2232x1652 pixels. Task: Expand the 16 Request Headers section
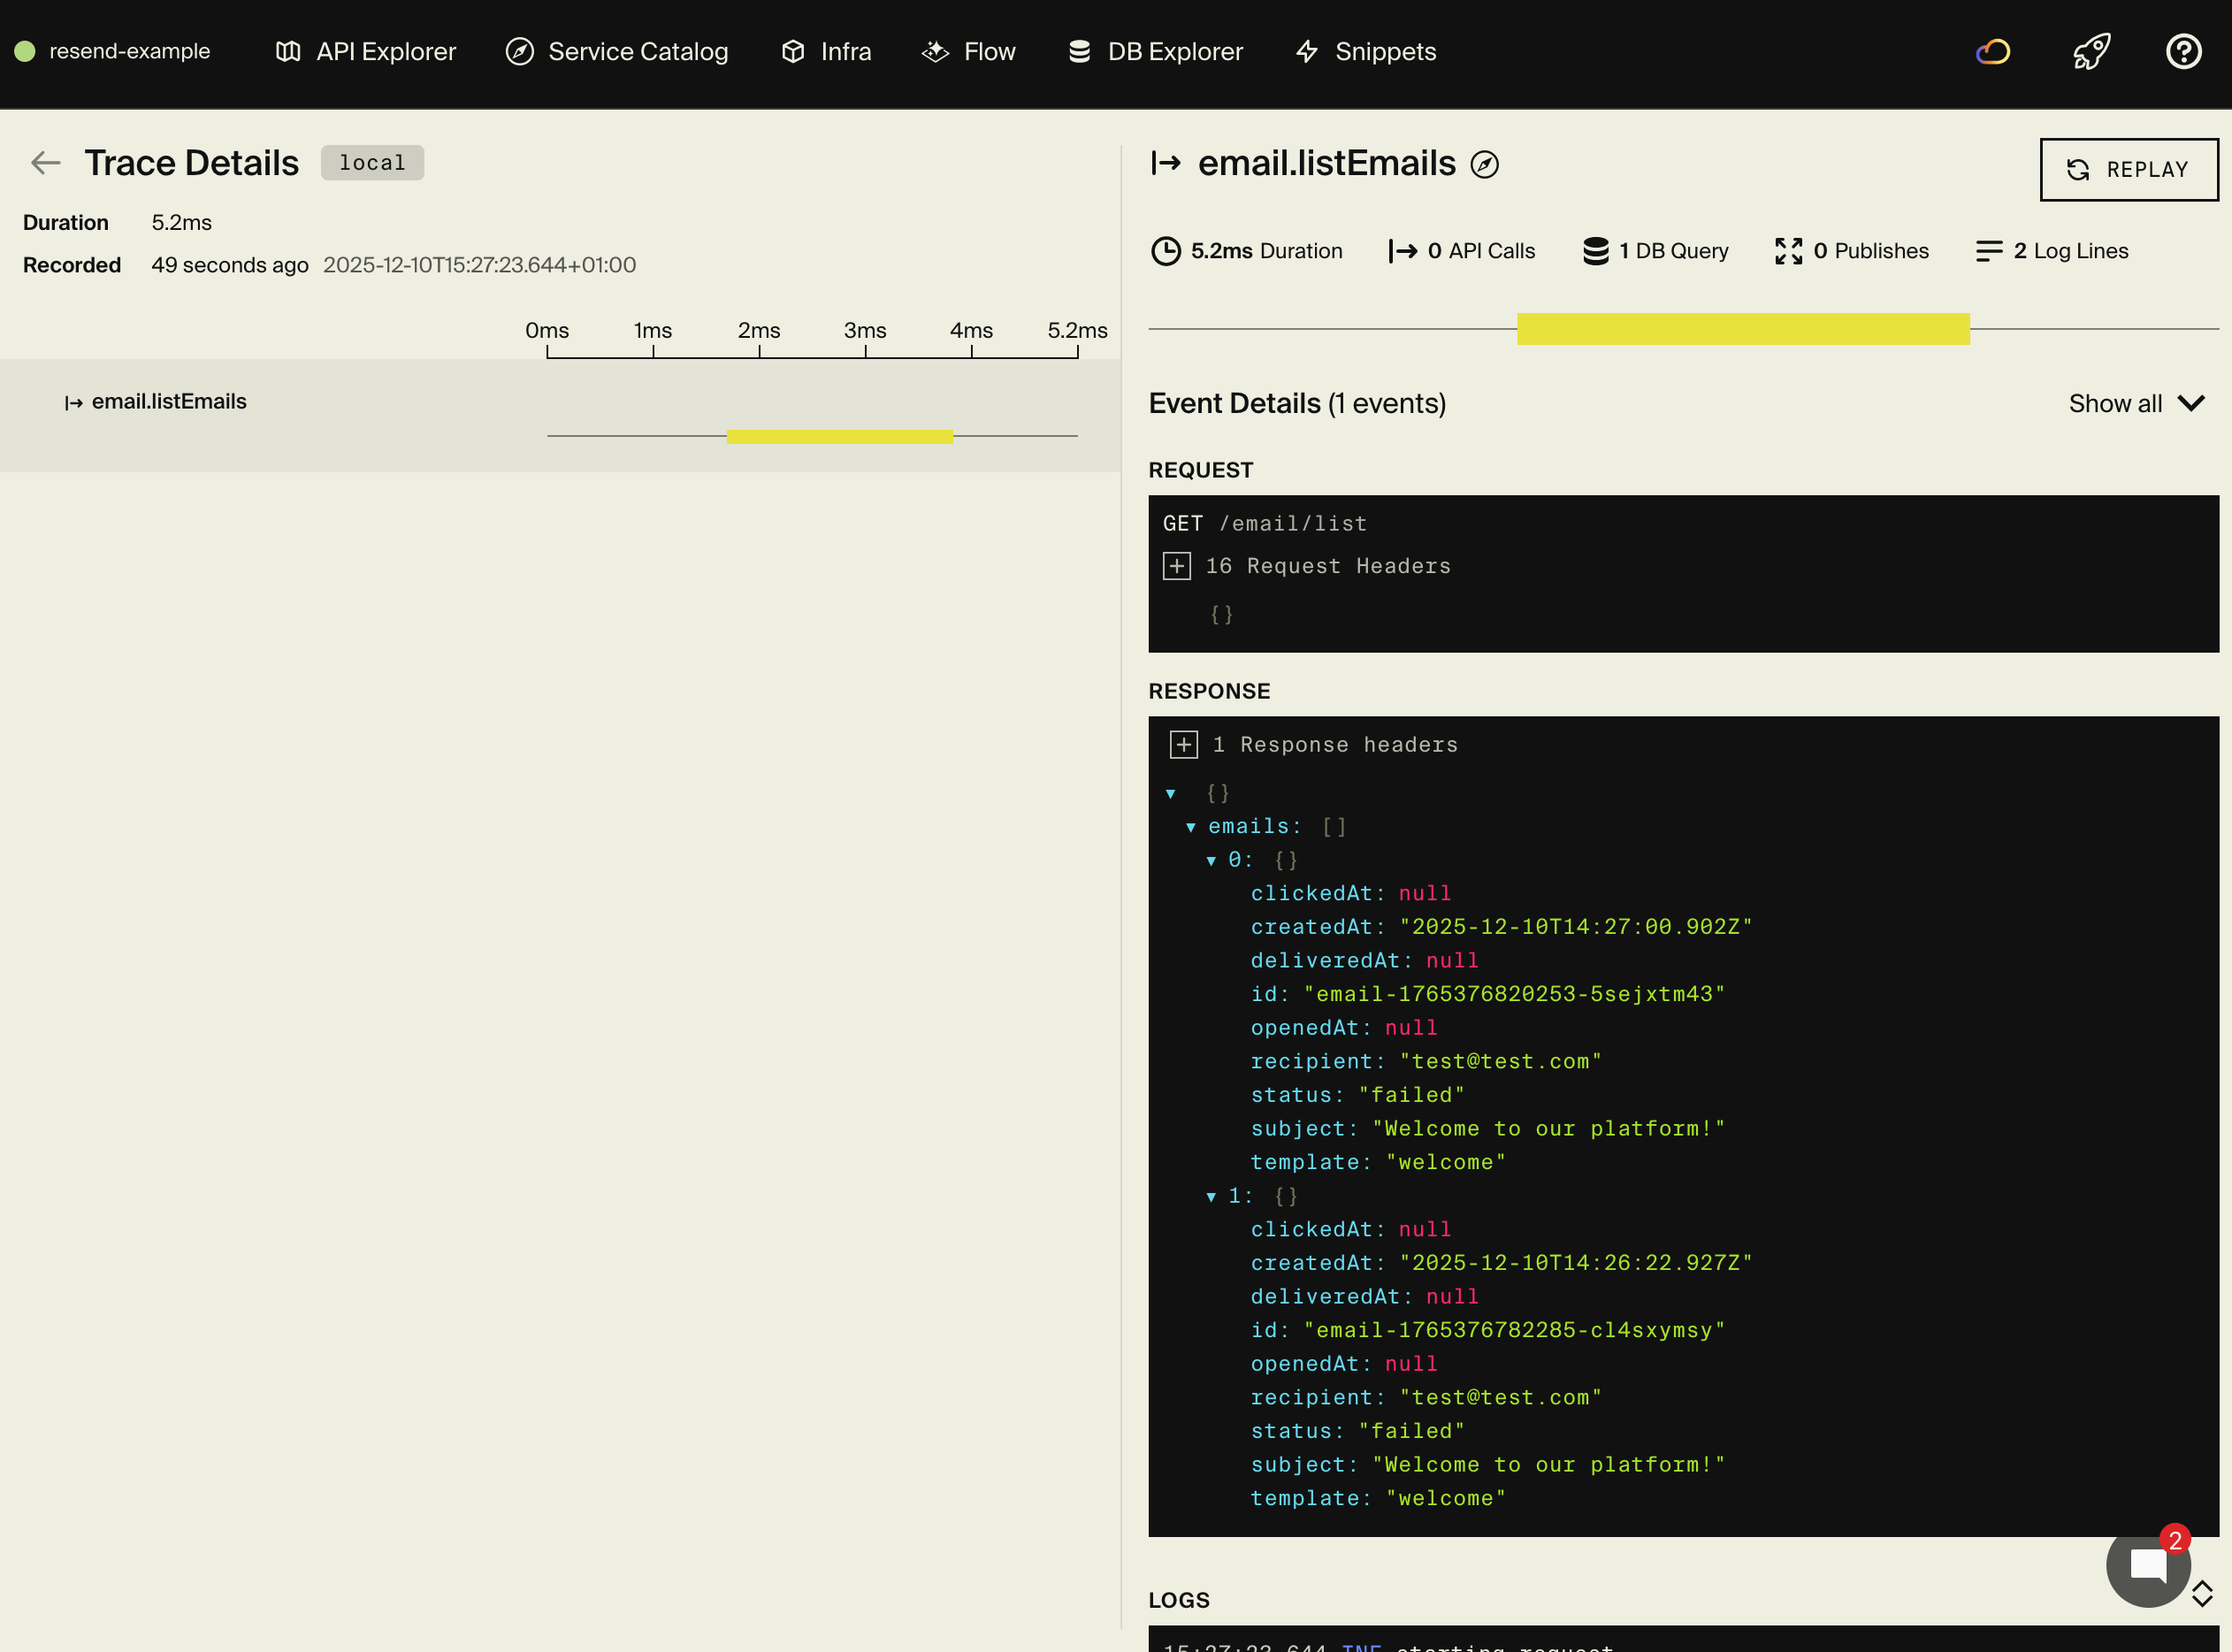[x=1176, y=565]
